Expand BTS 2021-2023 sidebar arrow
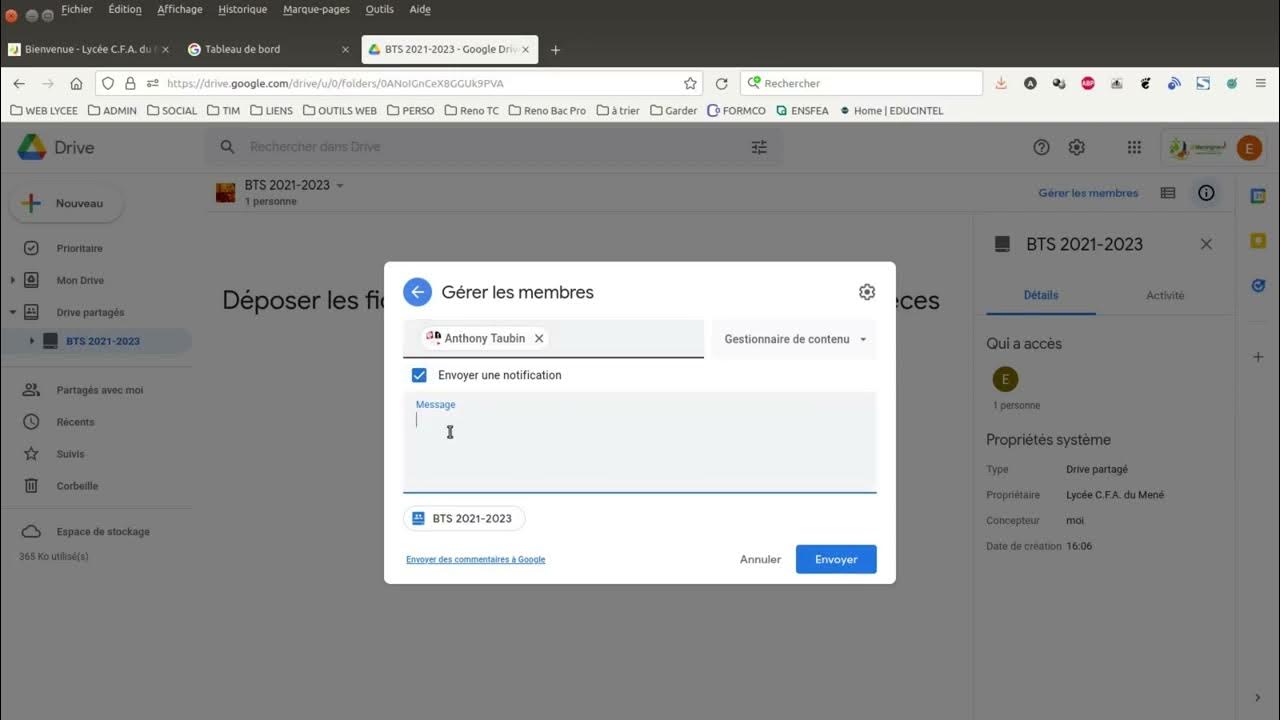 (x=31, y=341)
